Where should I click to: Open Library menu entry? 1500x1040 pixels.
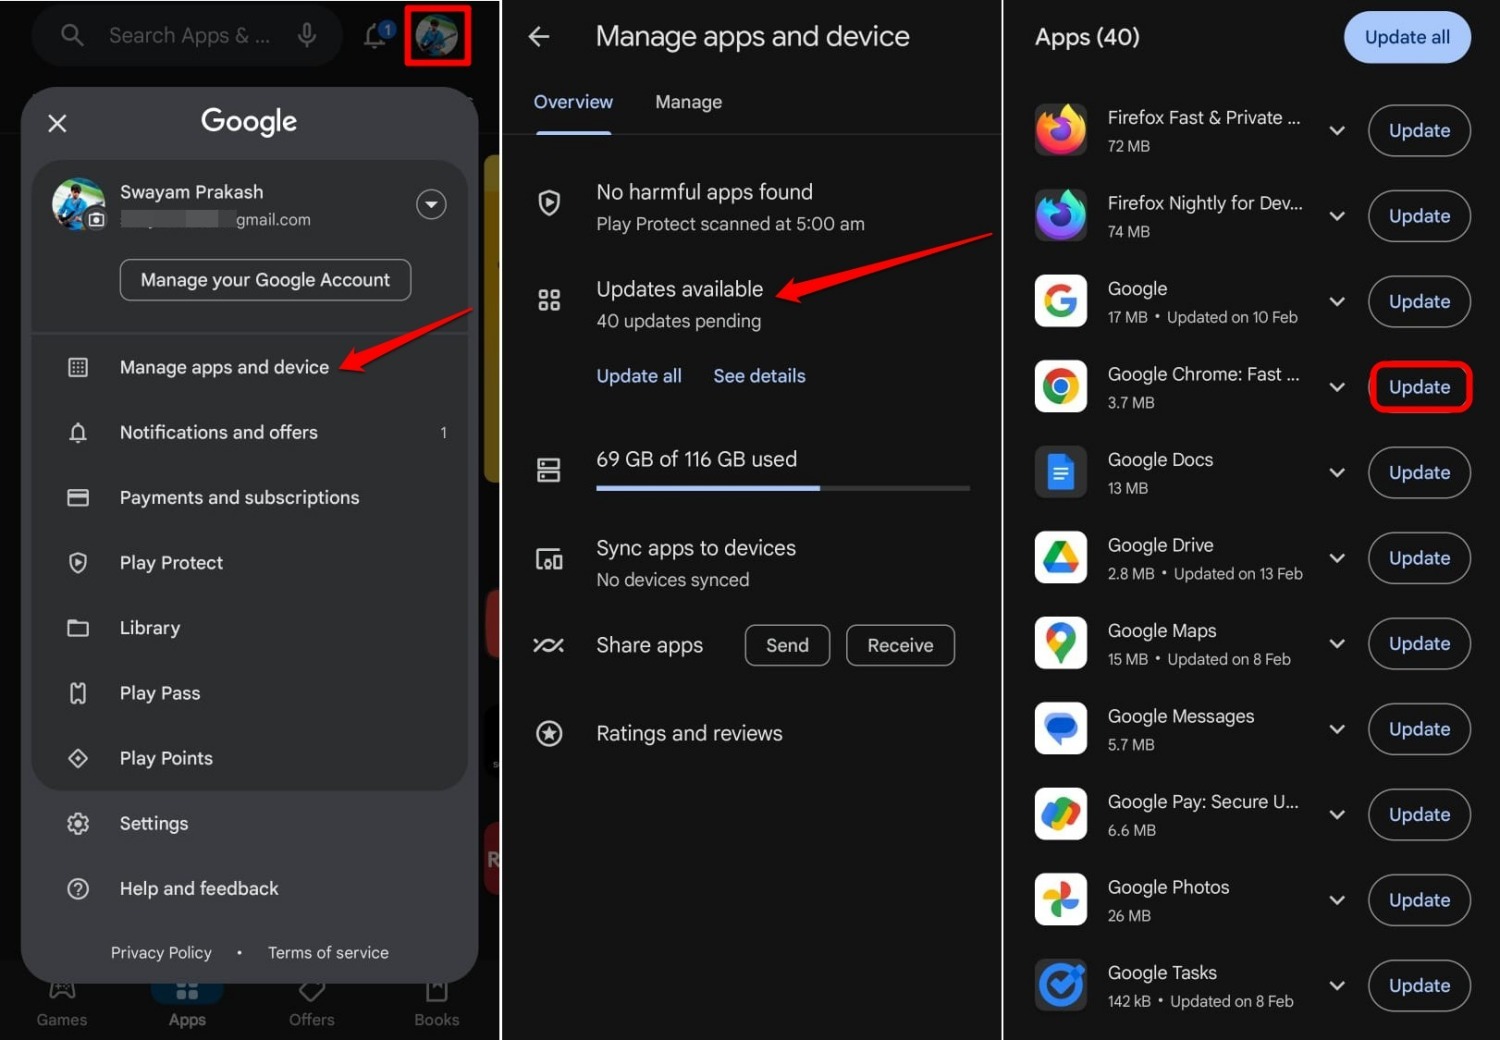click(x=250, y=627)
